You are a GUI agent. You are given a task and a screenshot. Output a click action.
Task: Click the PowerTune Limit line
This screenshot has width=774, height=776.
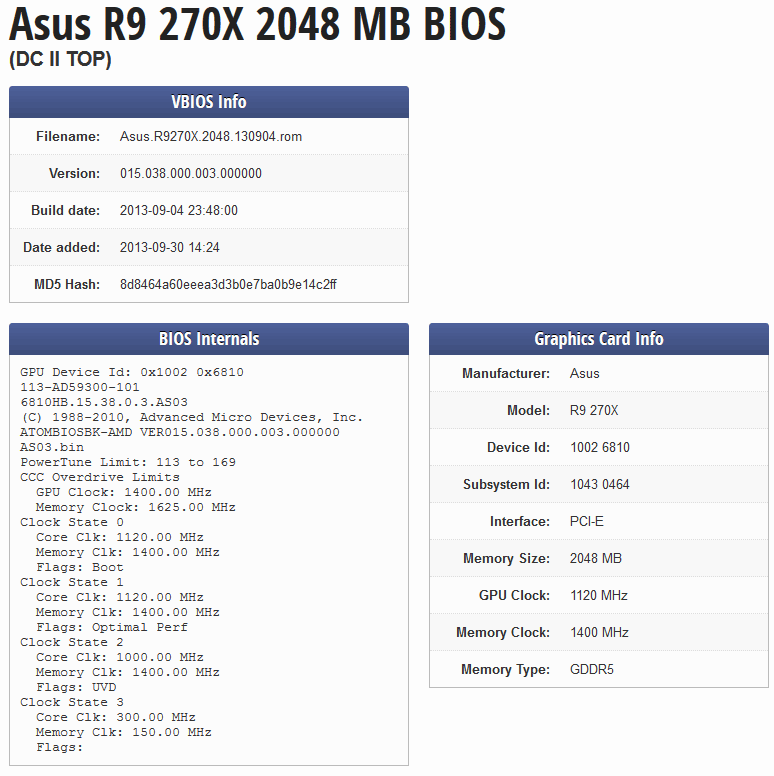point(128,462)
